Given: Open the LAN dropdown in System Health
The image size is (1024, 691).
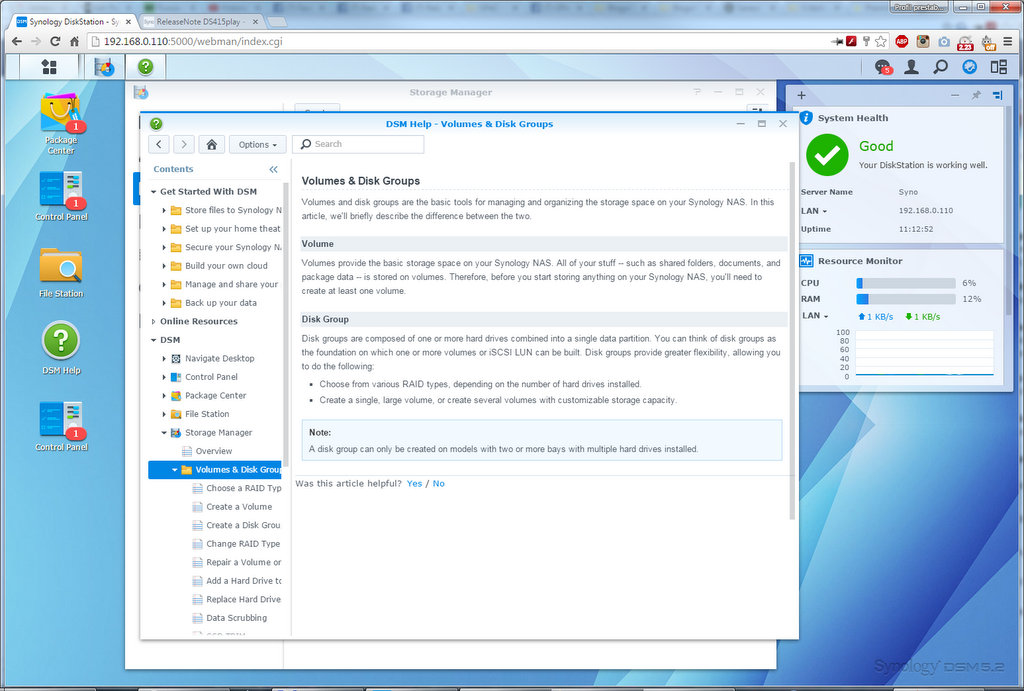Looking at the screenshot, I should tap(814, 211).
